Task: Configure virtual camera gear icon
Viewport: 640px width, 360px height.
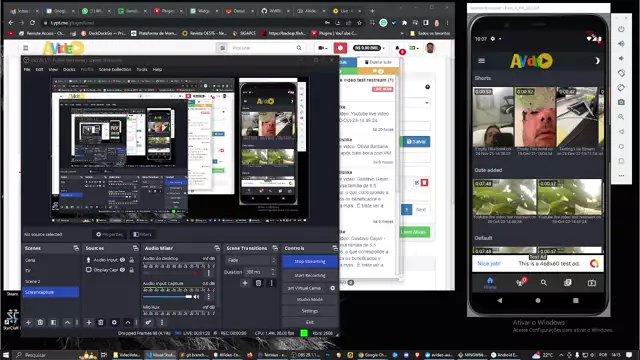Action: [333, 288]
